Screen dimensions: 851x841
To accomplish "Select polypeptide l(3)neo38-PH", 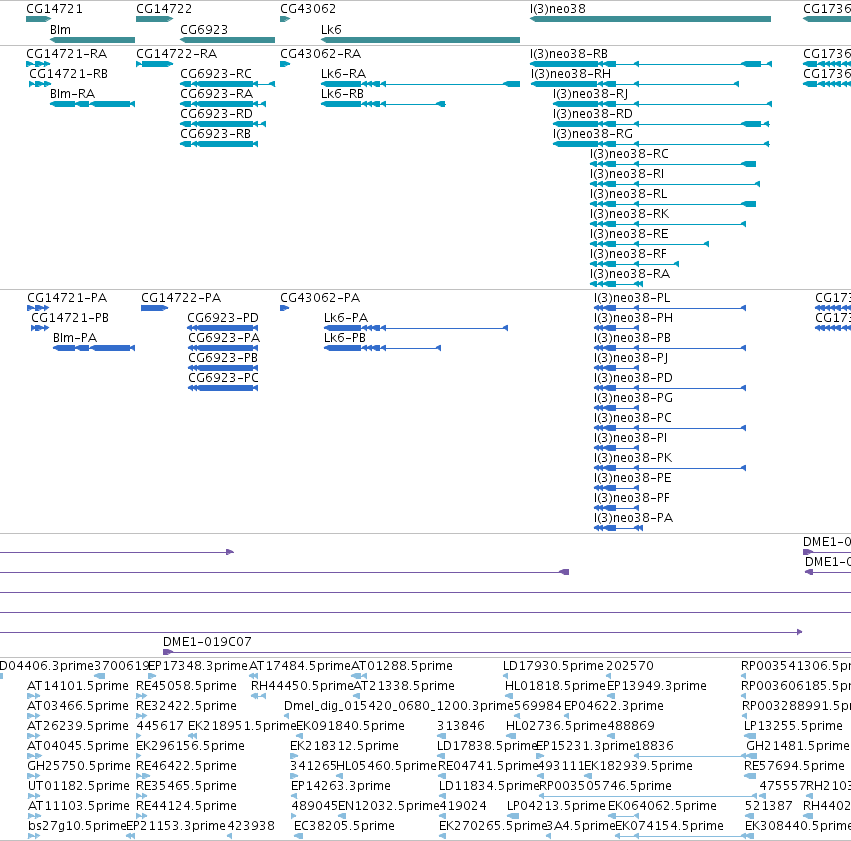I will tap(634, 318).
